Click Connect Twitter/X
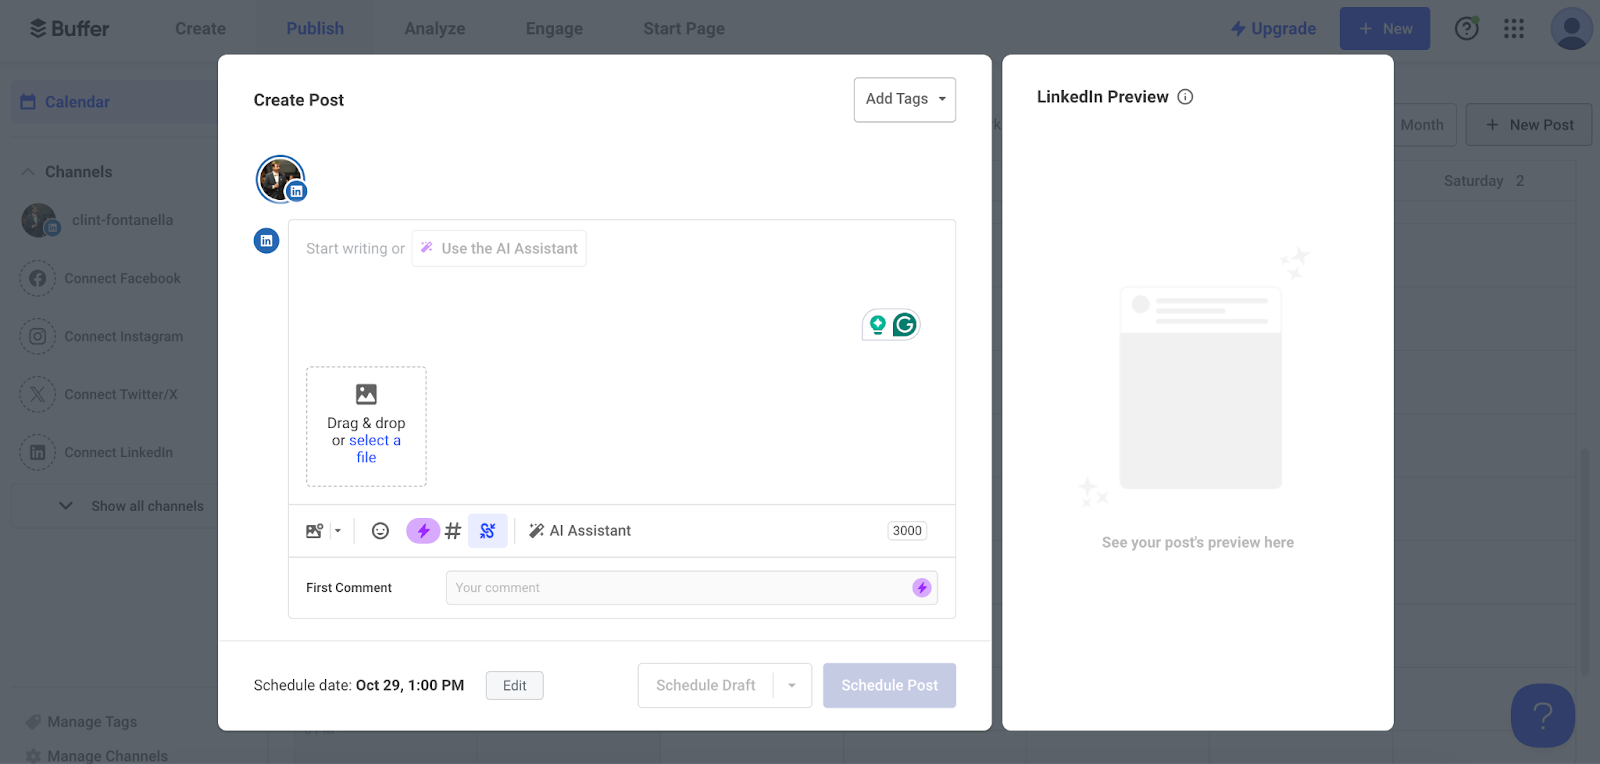Viewport: 1600px width, 764px height. click(121, 395)
